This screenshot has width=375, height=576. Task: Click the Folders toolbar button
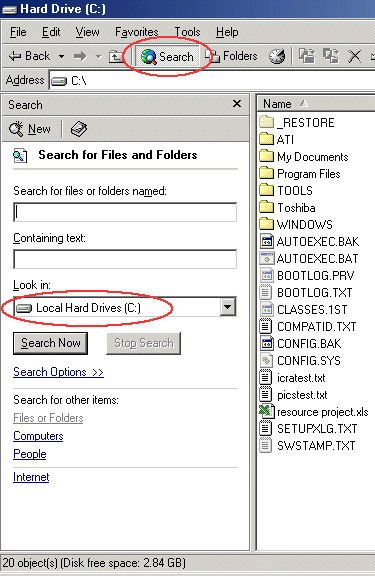coord(231,56)
